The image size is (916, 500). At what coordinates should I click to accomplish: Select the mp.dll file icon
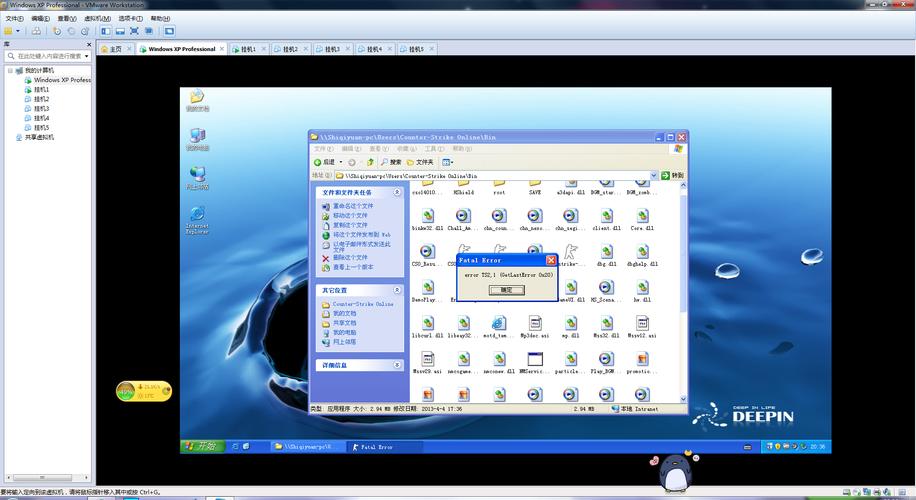(571, 323)
